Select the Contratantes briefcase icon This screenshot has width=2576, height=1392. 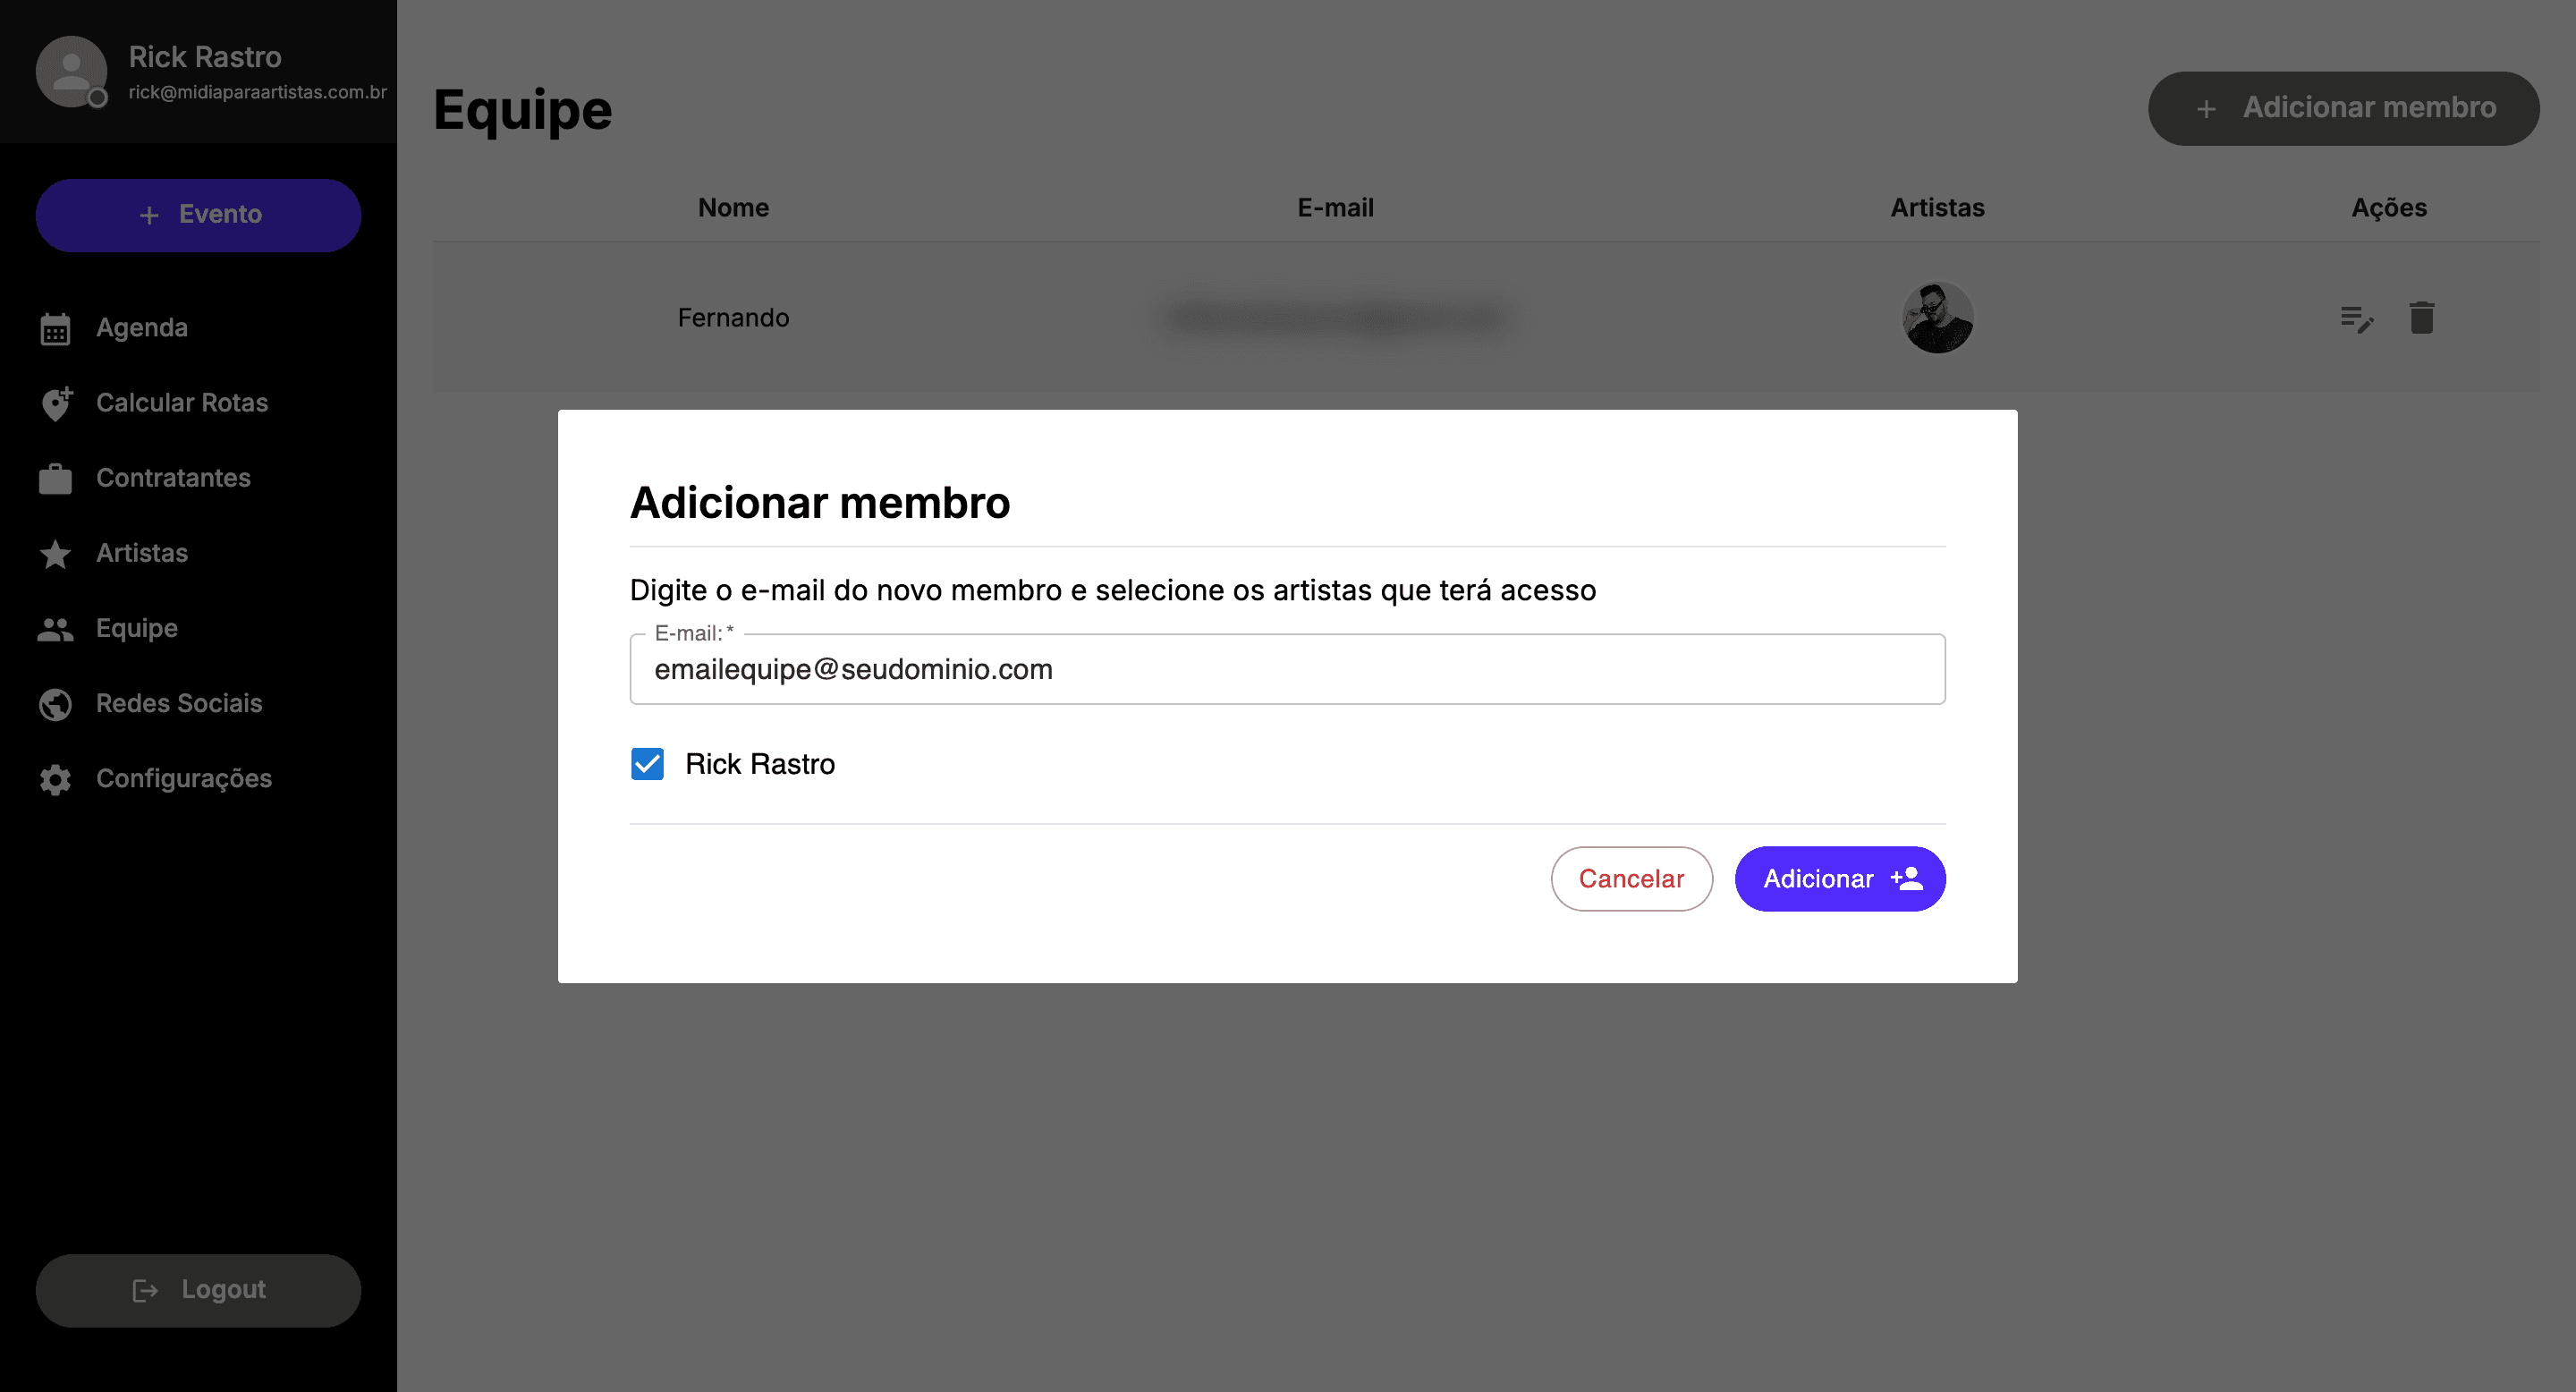click(55, 478)
